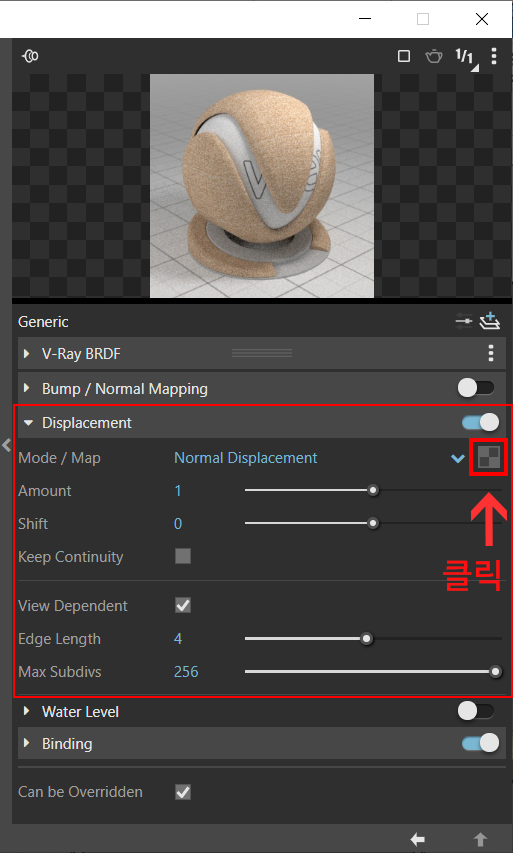Collapse the Displacement section

coord(28,423)
